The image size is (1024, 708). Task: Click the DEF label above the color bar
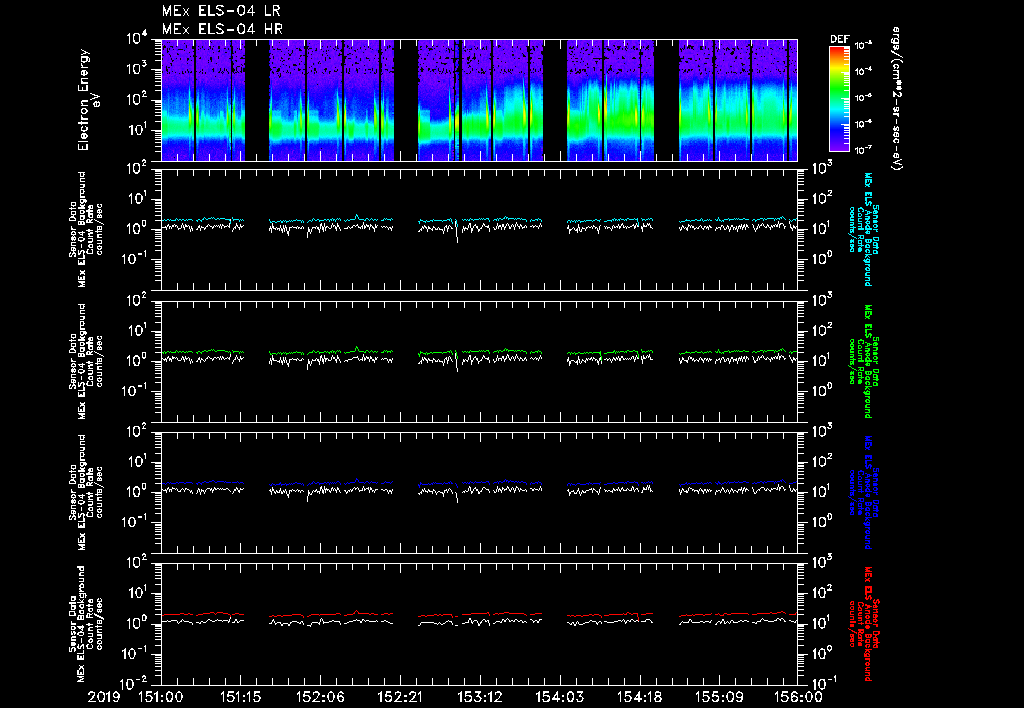pos(839,39)
